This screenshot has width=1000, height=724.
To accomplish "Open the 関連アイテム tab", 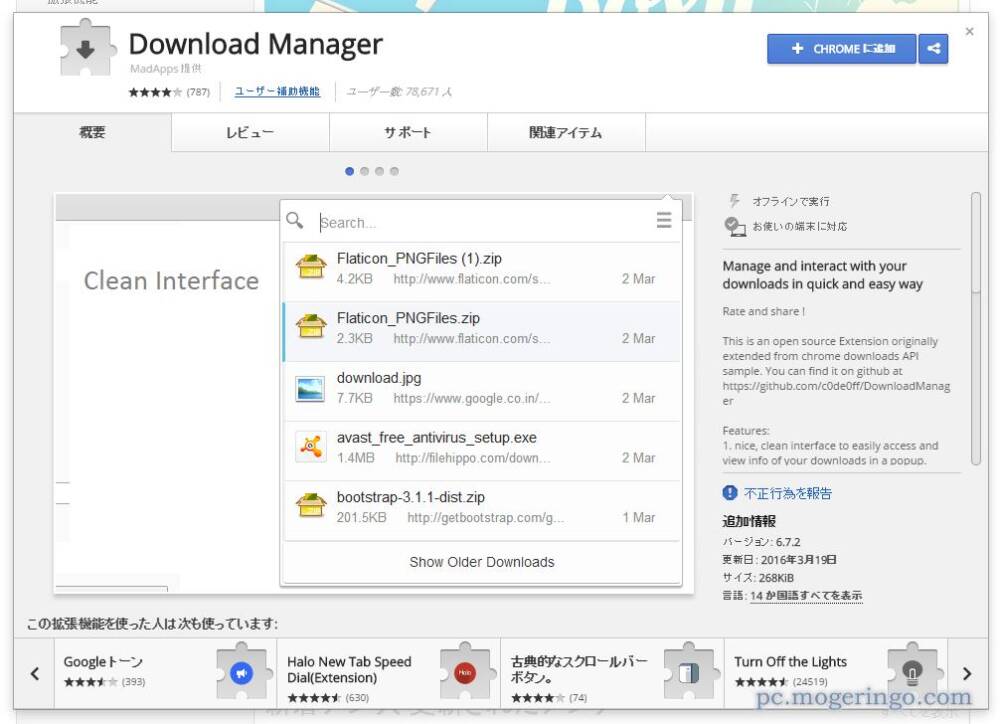I will pyautogui.click(x=566, y=132).
